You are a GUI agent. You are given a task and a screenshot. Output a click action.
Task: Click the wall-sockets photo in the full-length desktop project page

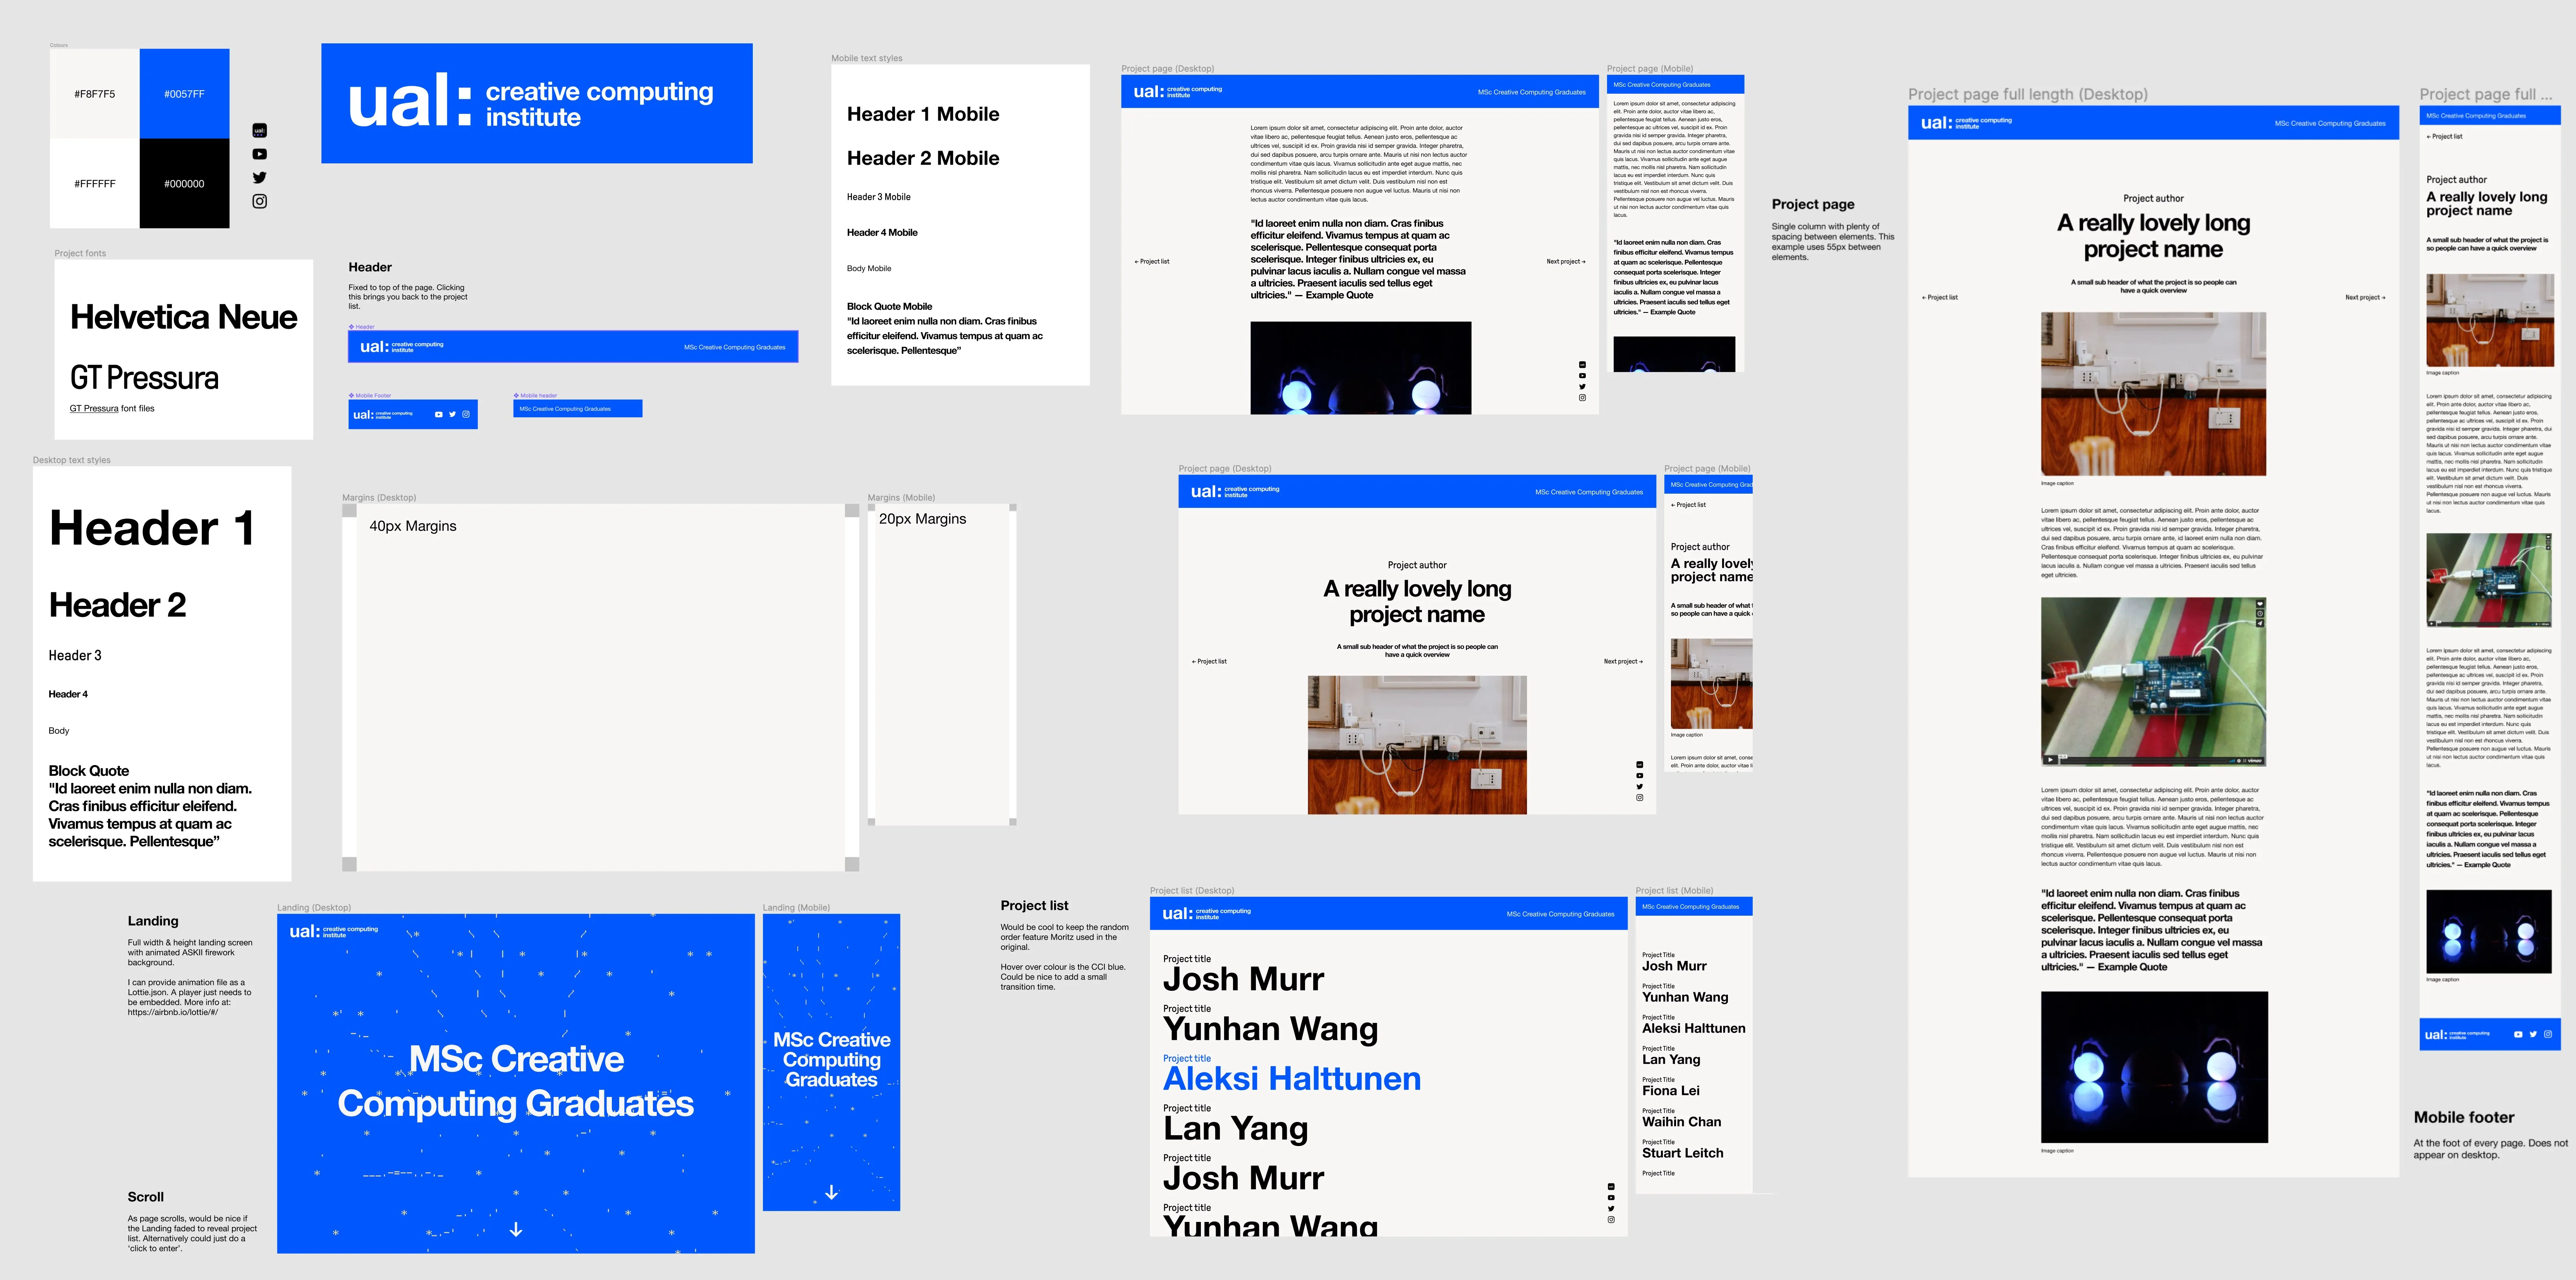click(x=2153, y=394)
